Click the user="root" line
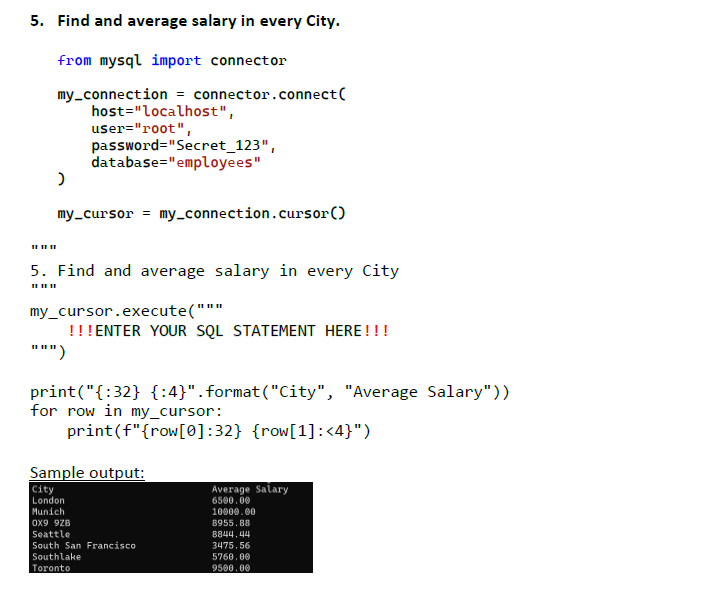The image size is (711, 599). (141, 129)
